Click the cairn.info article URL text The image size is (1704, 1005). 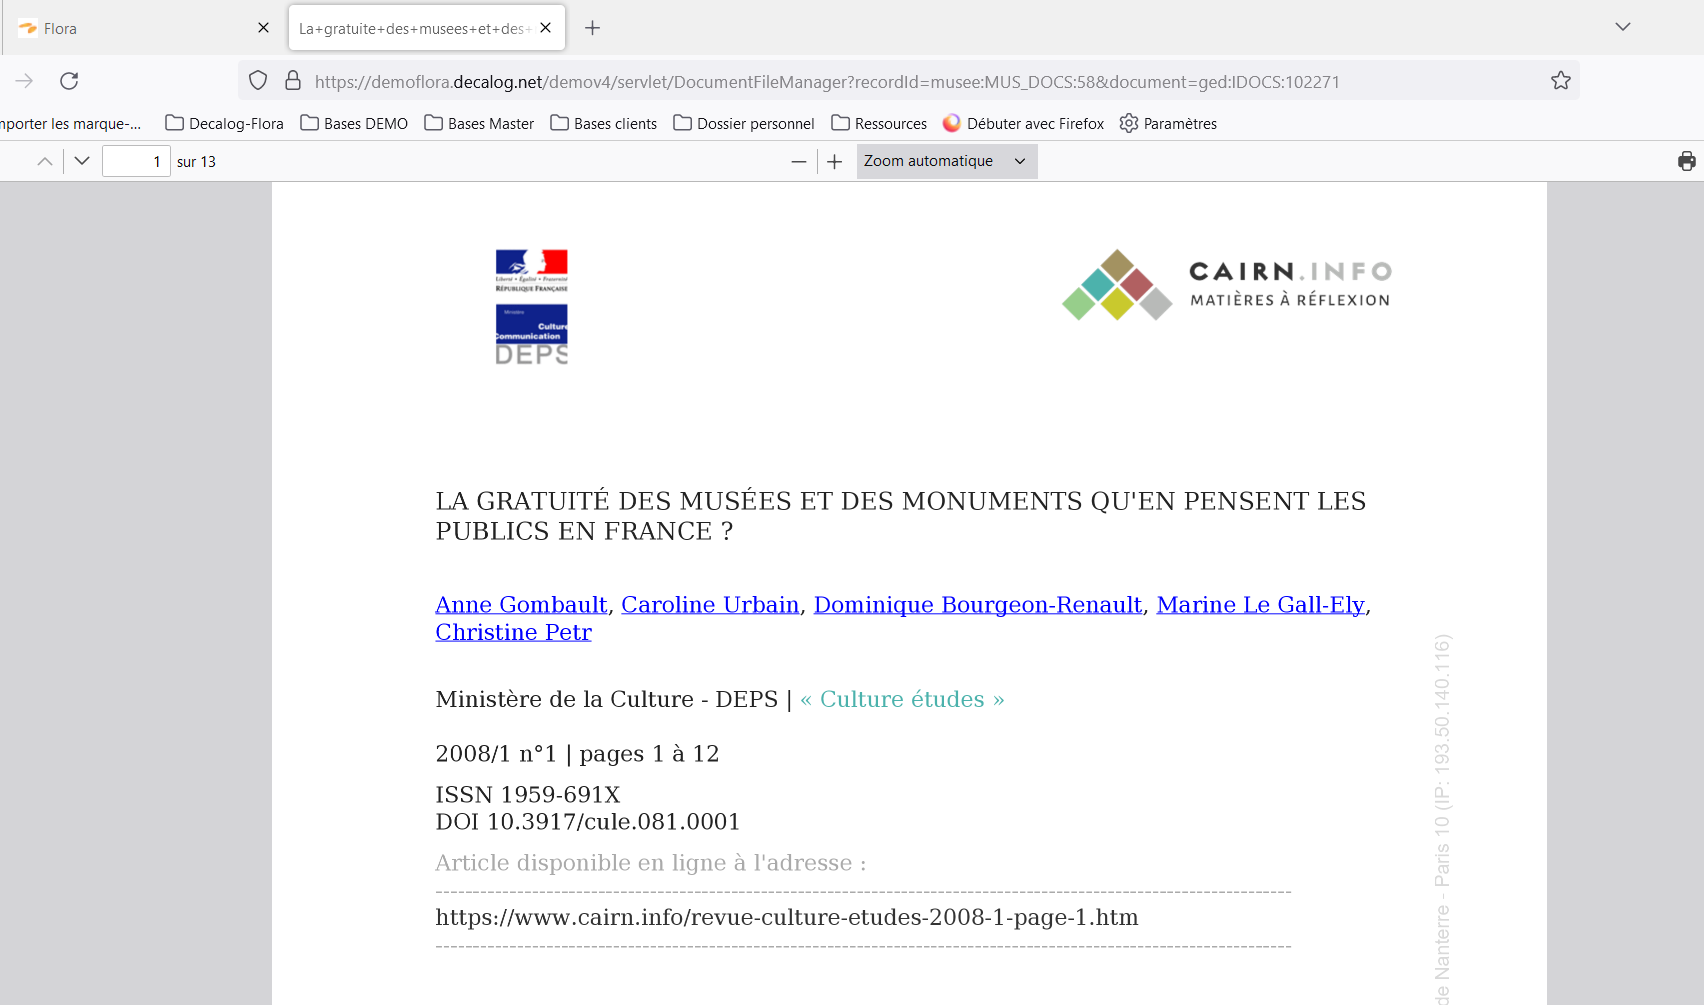click(787, 917)
